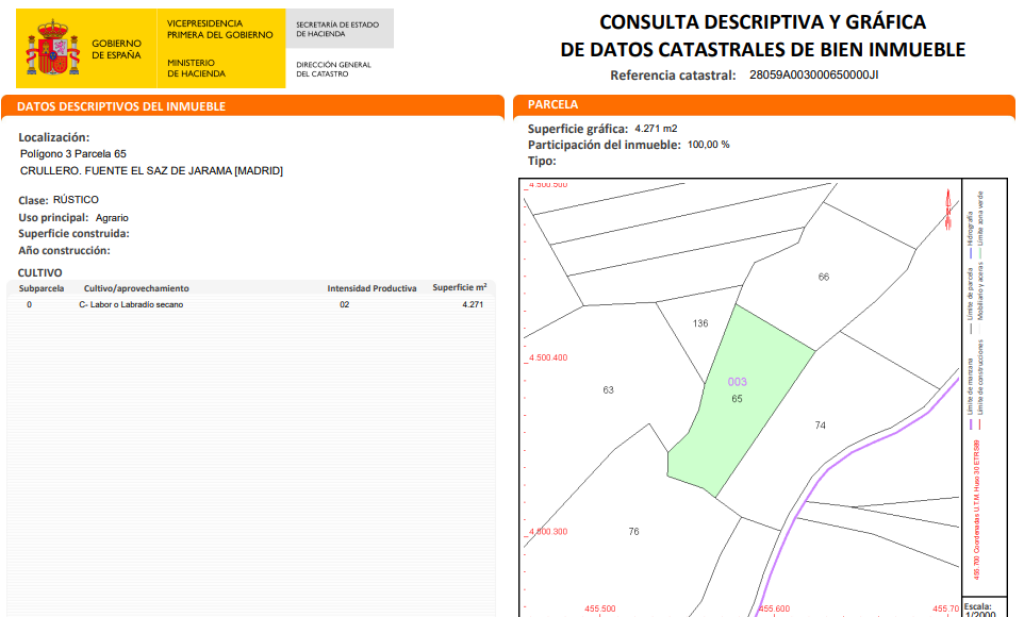The width and height of the screenshot is (1024, 617).
Task: Click the 'Subparcela' column header
Action: point(41,289)
